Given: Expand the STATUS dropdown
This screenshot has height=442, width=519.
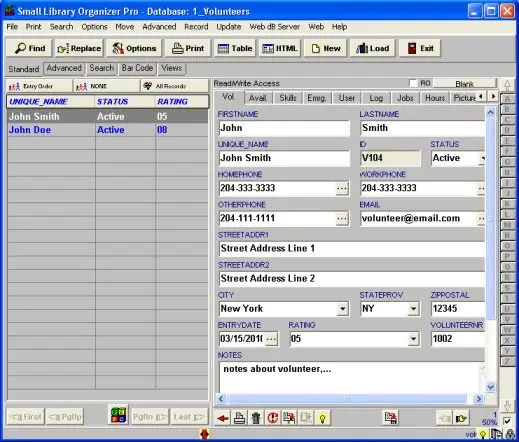Looking at the screenshot, I should tap(482, 158).
